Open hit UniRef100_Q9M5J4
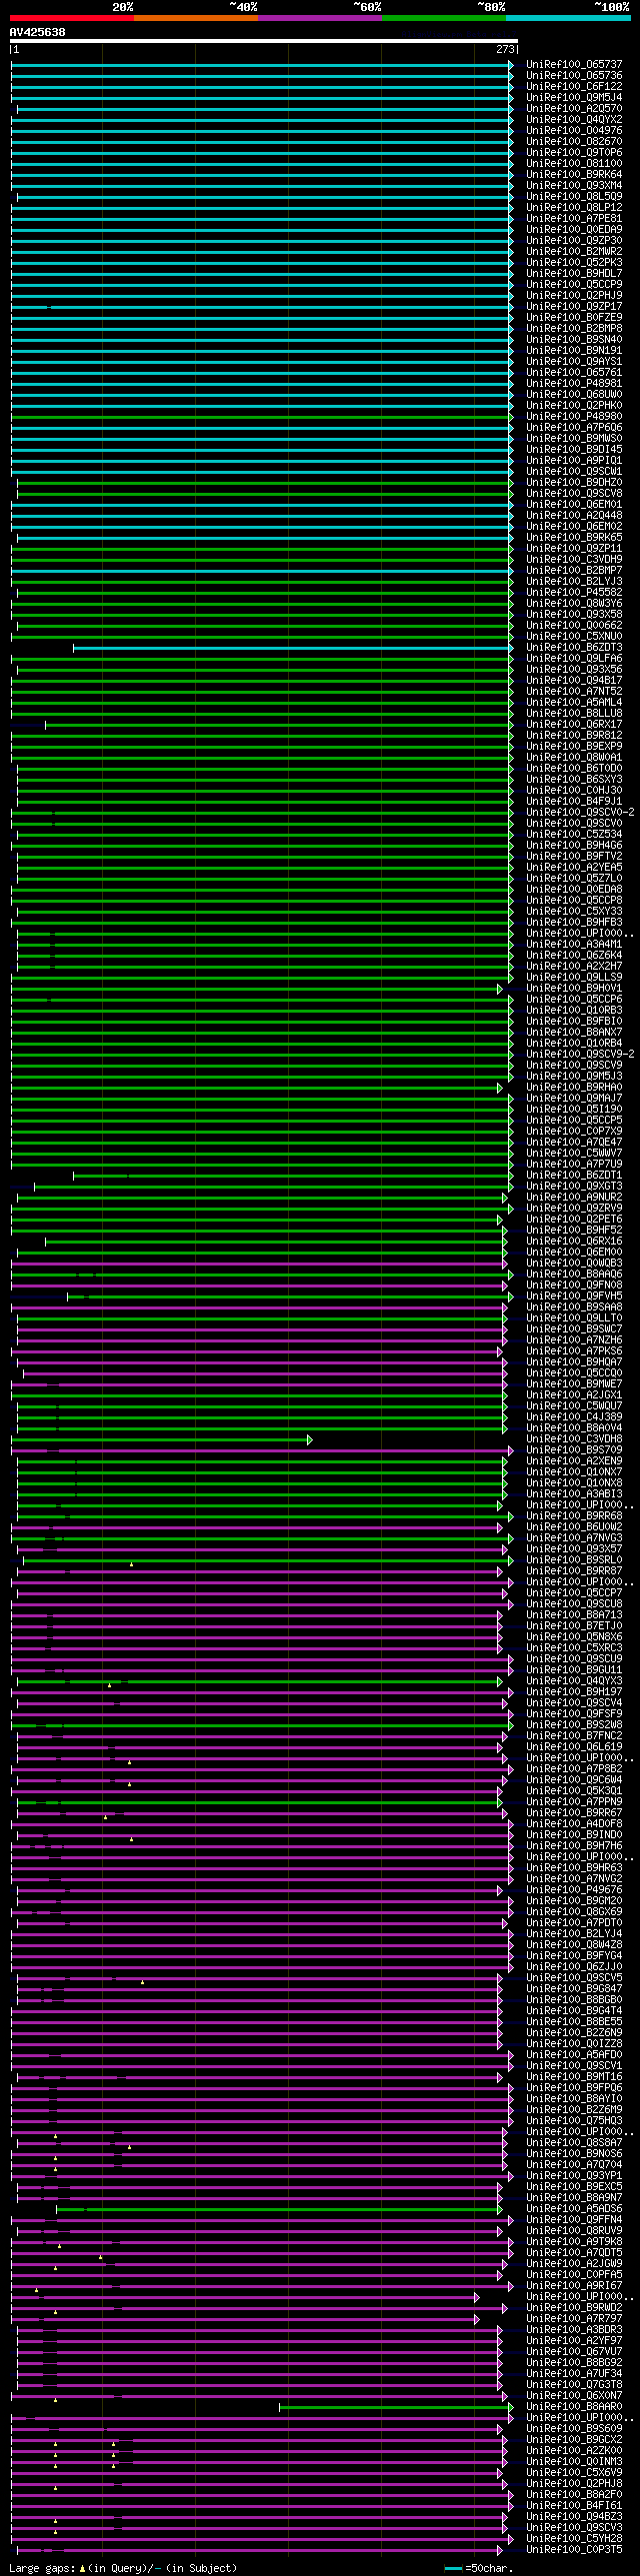 tap(574, 98)
